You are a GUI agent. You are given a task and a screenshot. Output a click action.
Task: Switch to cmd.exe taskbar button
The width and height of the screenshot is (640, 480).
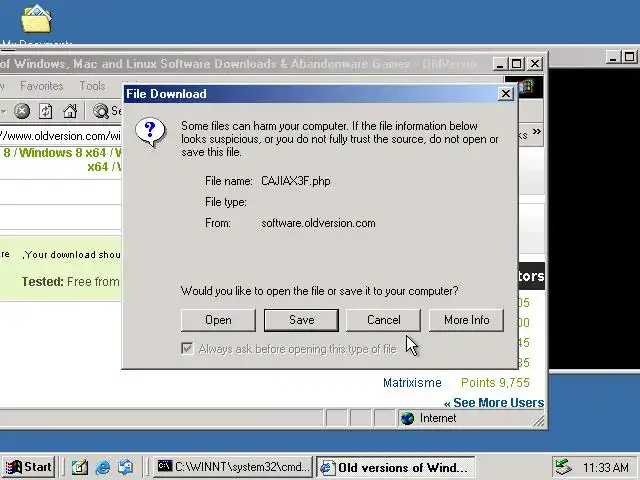(233, 467)
